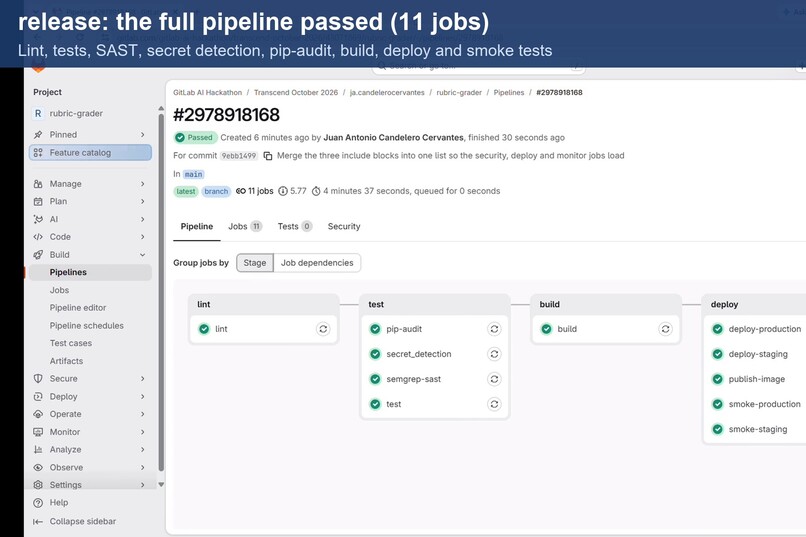Screen dimensions: 806x537
Task: Click the pip-audit passed status icon
Action: point(375,329)
